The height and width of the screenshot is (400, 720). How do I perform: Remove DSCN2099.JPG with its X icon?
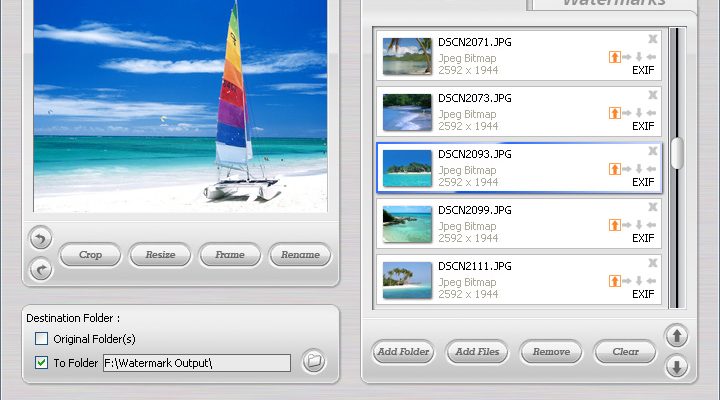(x=652, y=207)
